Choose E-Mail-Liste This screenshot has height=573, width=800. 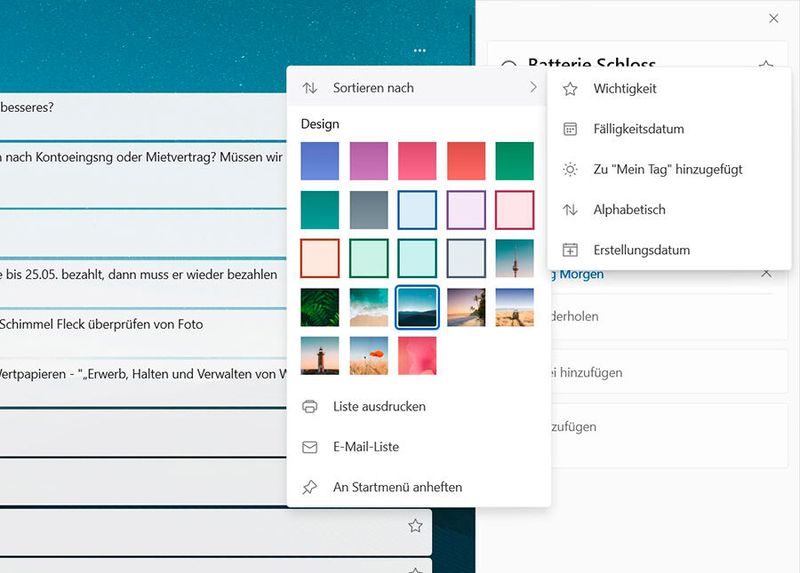[x=418, y=447]
